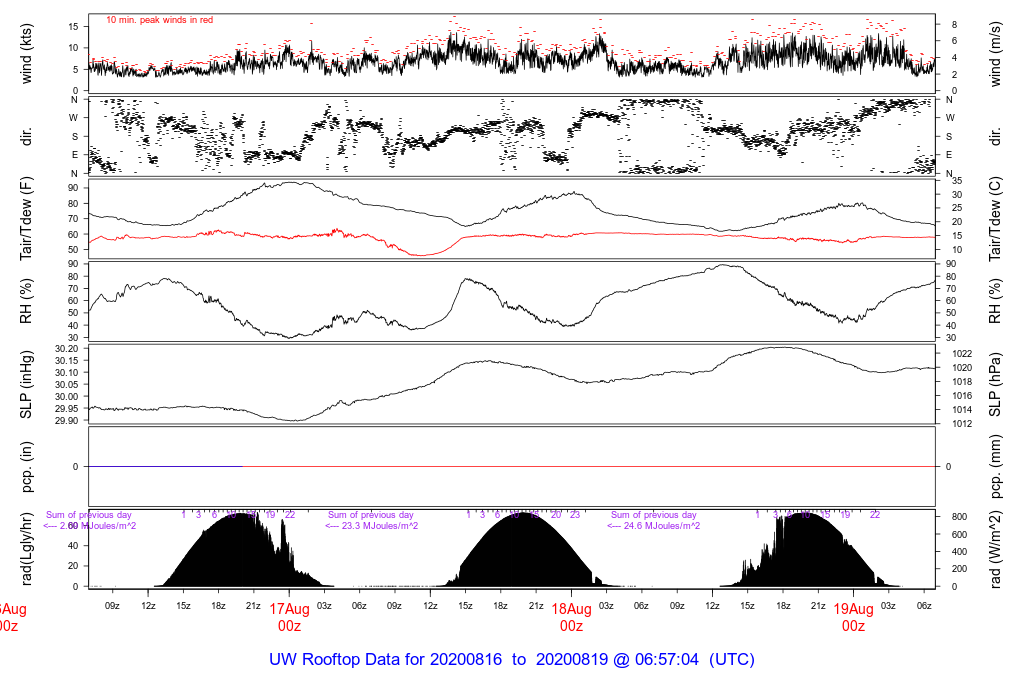This screenshot has height=700, width=1024.
Task: Select "Sum of previous day" above 24.6 MJoules
Action: click(654, 515)
